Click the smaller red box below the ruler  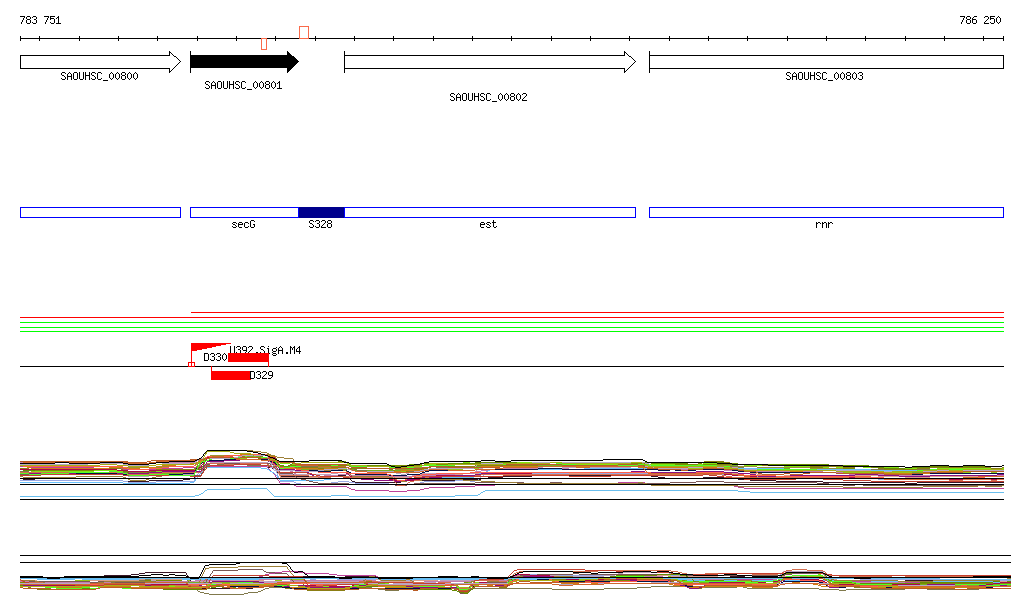[264, 44]
